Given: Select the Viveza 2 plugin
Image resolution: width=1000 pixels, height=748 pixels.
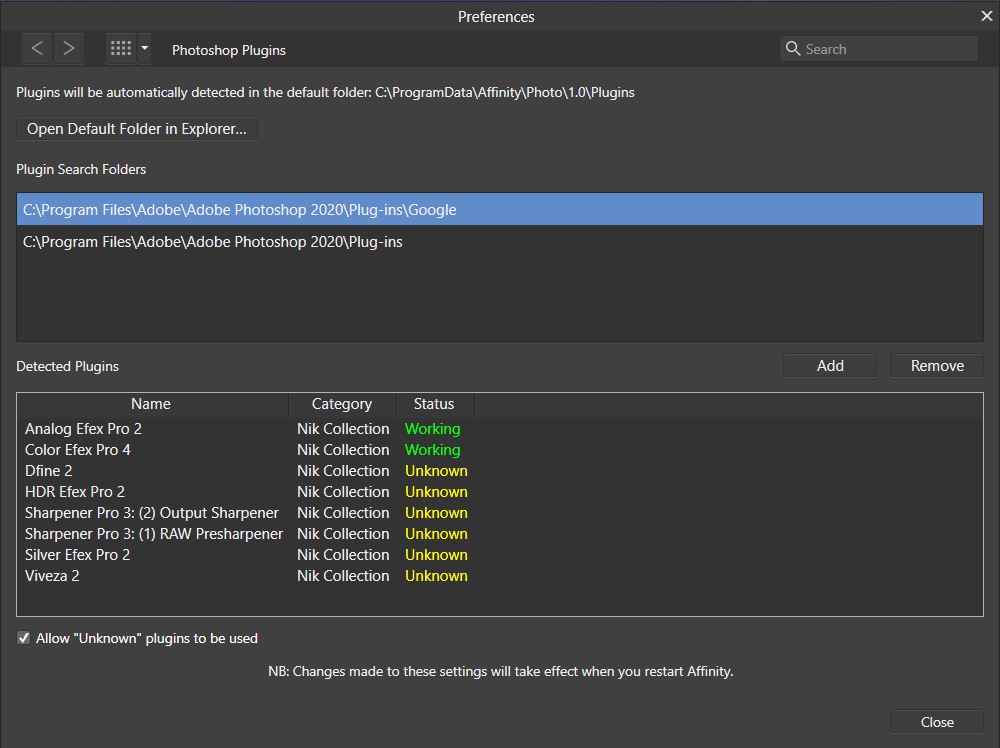Looking at the screenshot, I should tap(499, 576).
